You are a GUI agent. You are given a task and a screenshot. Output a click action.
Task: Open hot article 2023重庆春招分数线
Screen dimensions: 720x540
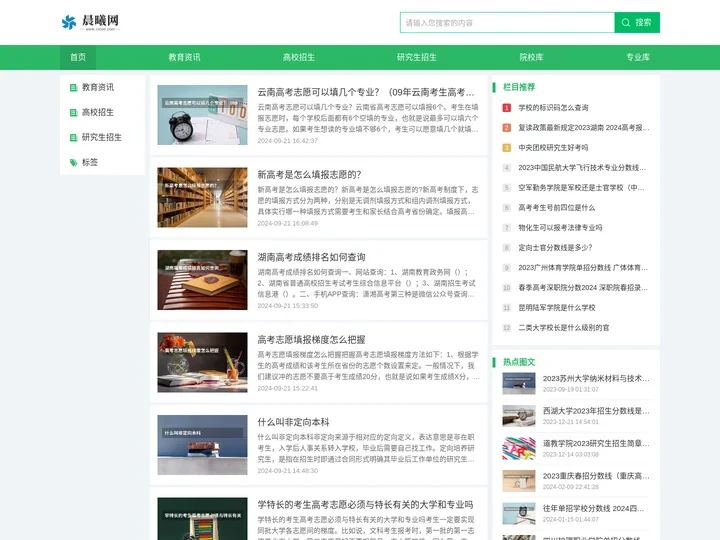[x=596, y=476]
